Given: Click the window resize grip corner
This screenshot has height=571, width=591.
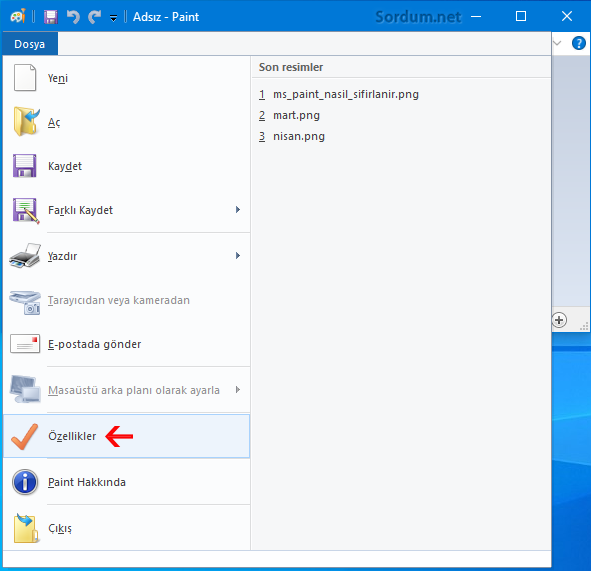Looking at the screenshot, I should 584,326.
